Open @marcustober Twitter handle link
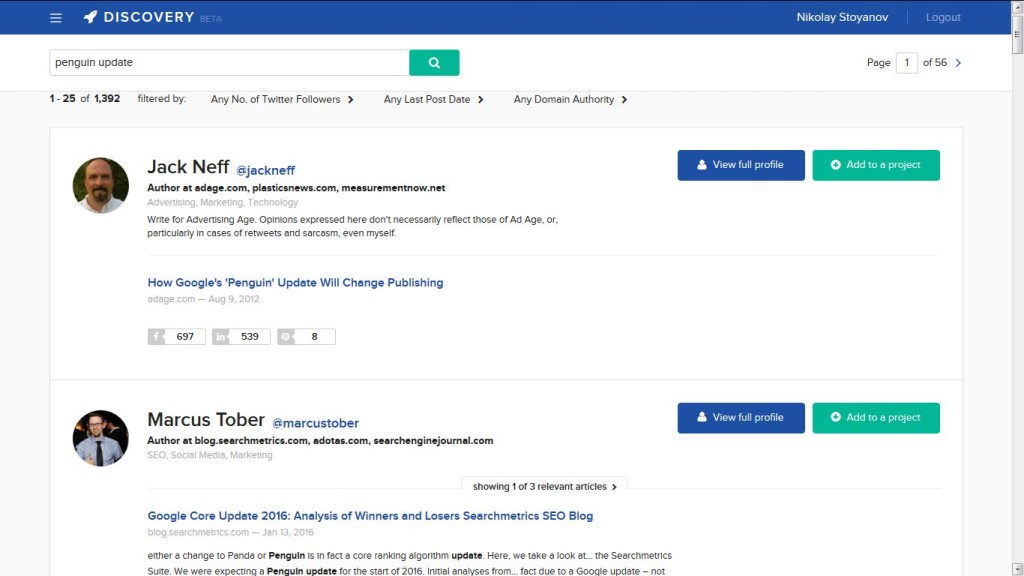 315,423
